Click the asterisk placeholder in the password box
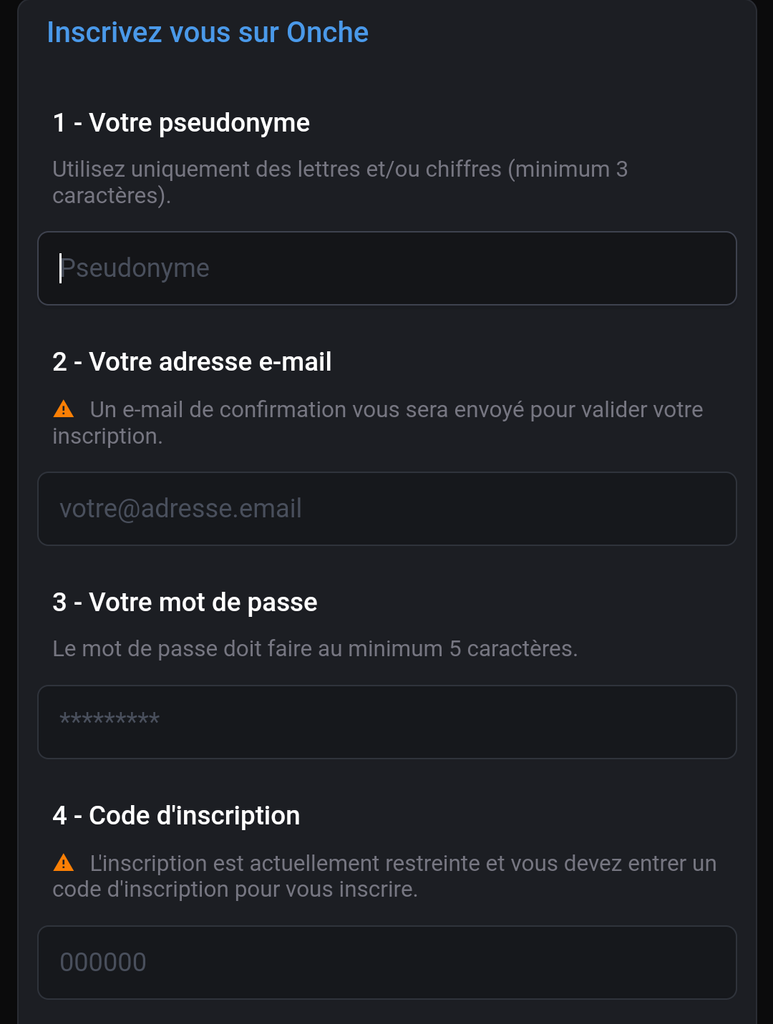 pyautogui.click(x=110, y=722)
